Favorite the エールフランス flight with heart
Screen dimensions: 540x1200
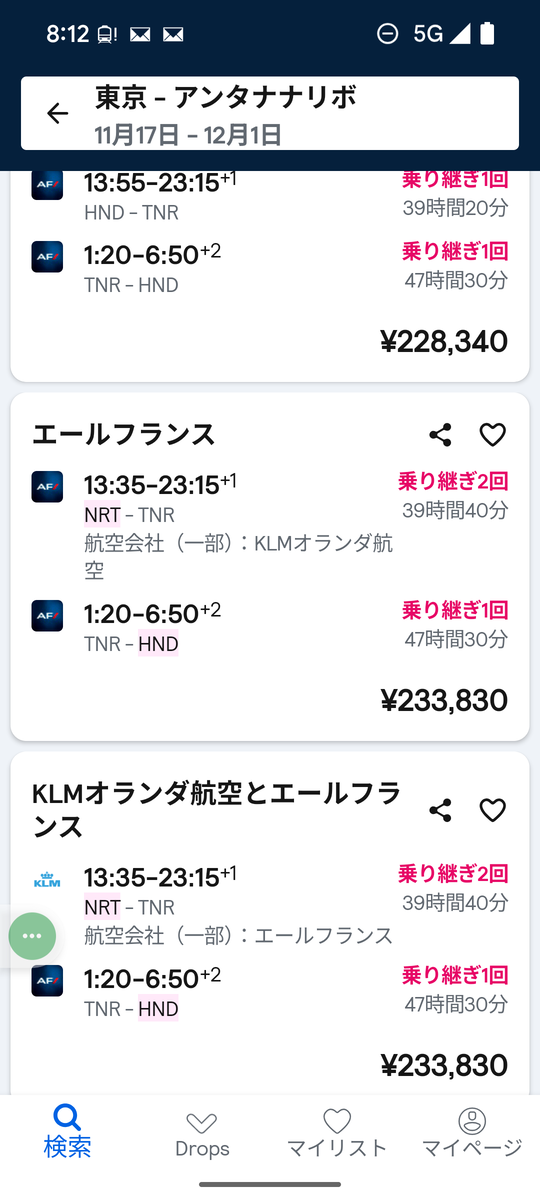[492, 435]
